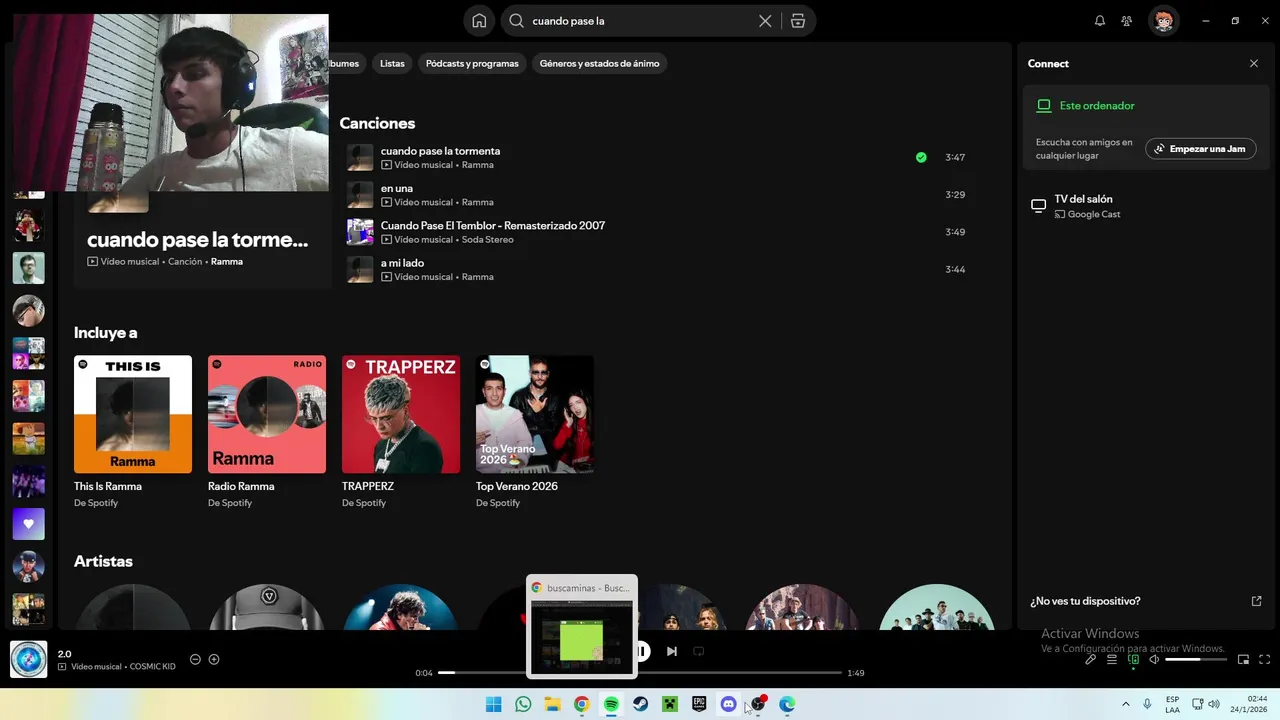The width and height of the screenshot is (1280, 720).
Task: Open the user profile avatar menu
Action: [1163, 21]
